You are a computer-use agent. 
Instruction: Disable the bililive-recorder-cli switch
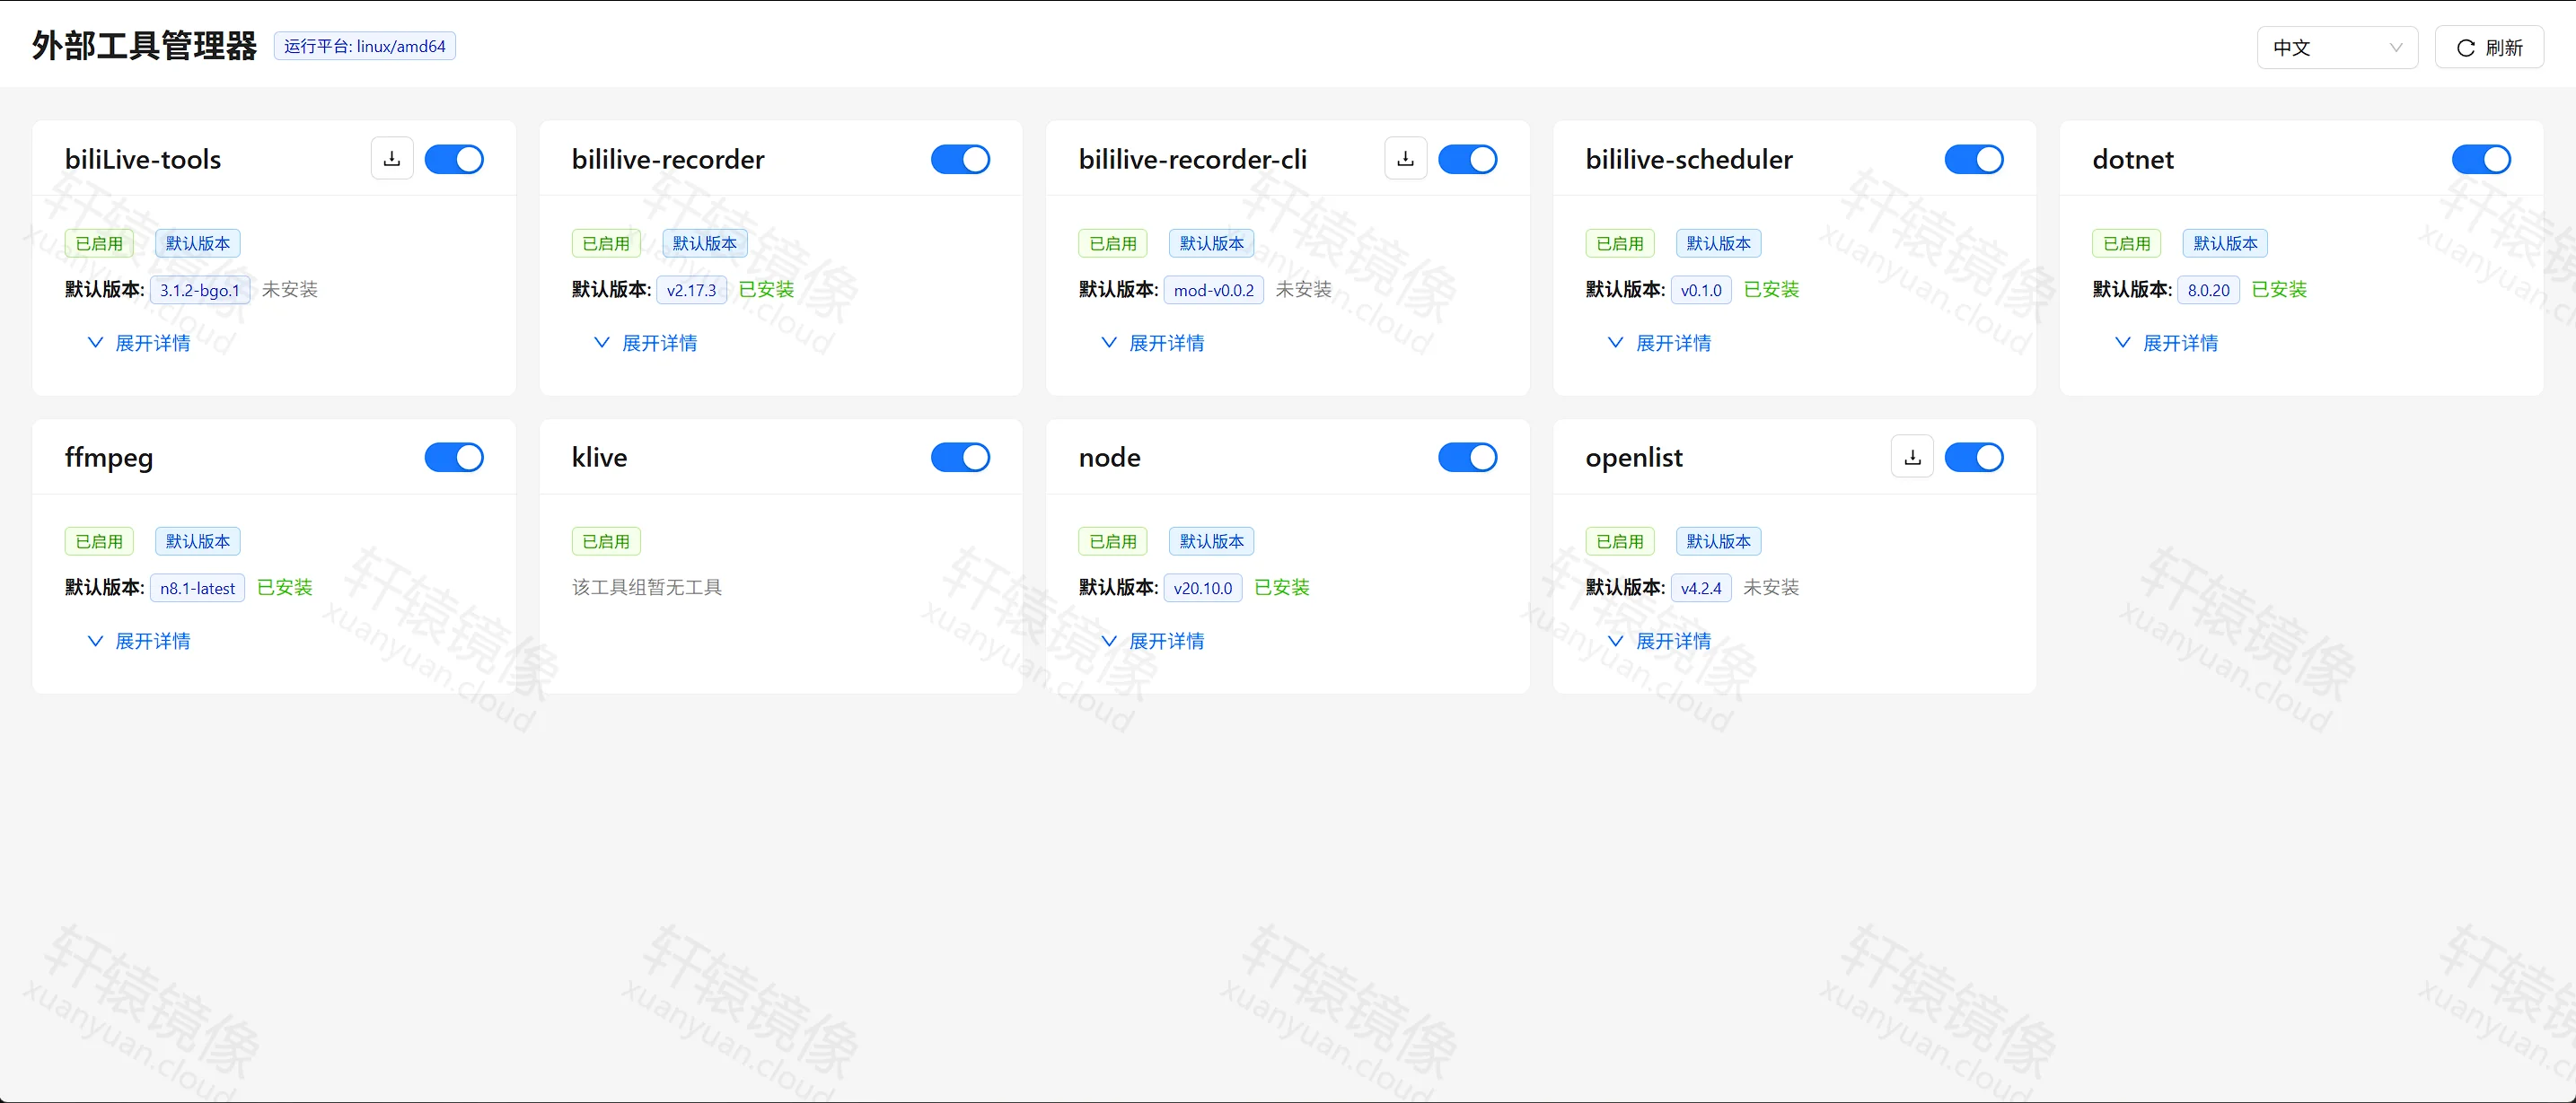[x=1467, y=159]
